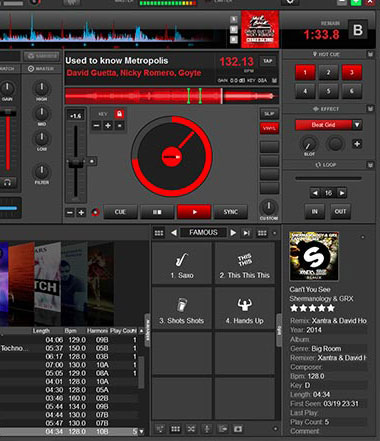Click the pitch slider handle
The width and height of the screenshot is (380, 441).
76,164
